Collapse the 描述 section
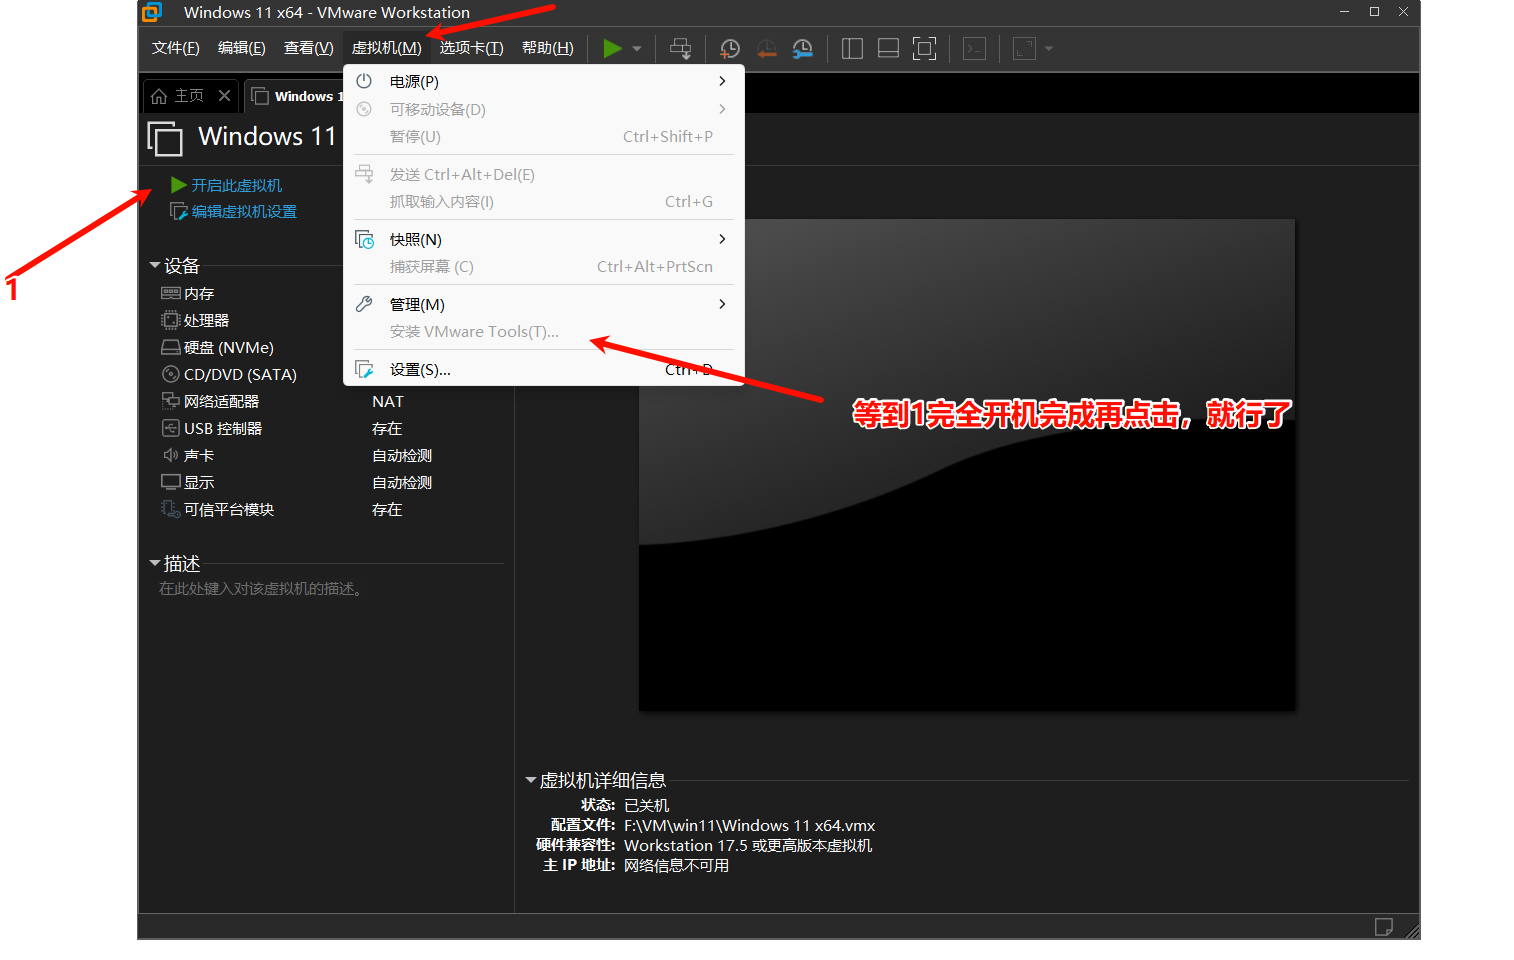 (155, 563)
